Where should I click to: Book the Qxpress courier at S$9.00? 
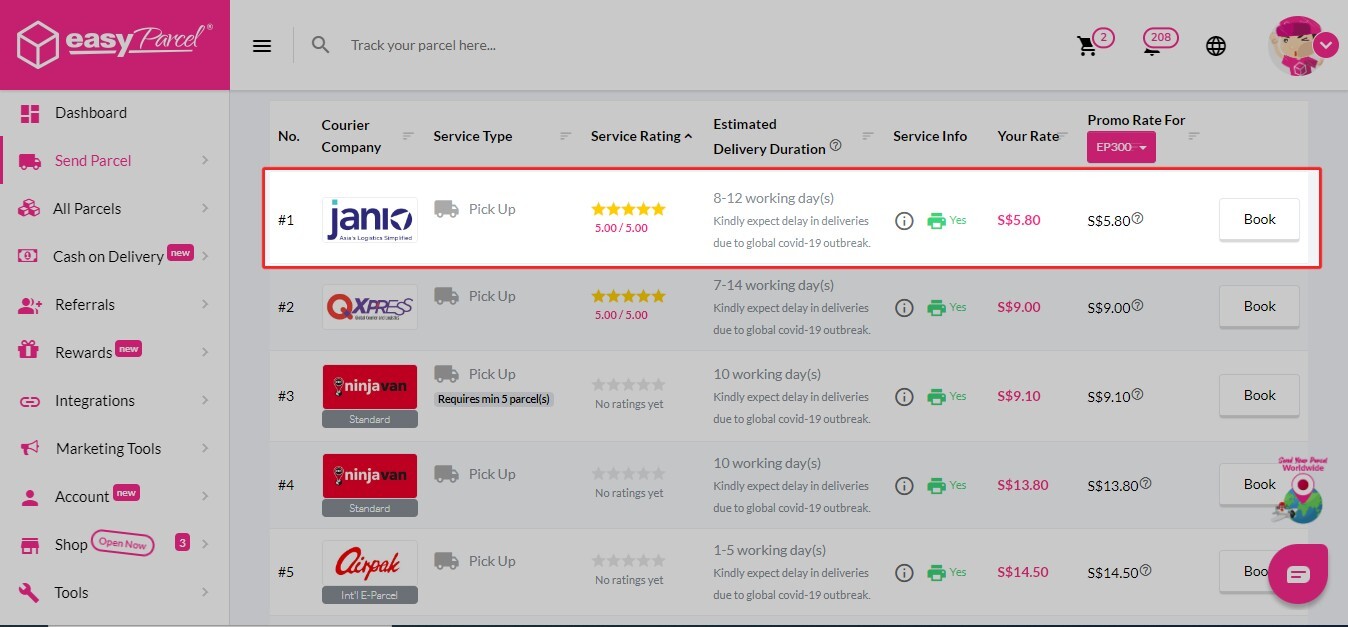coord(1259,307)
